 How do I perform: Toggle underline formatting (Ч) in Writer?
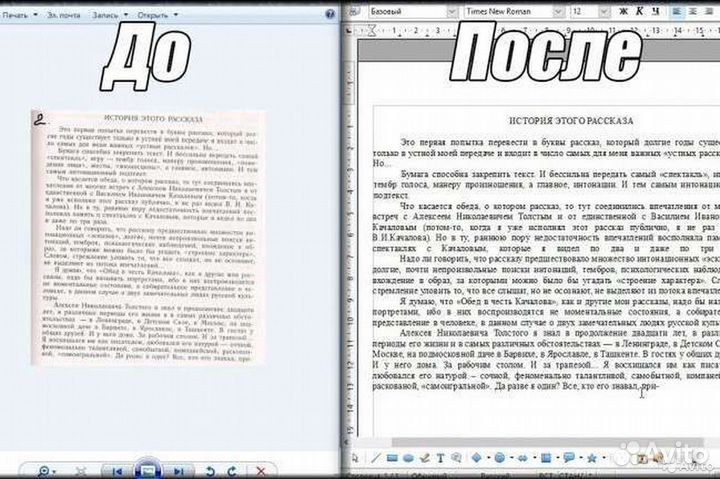[x=655, y=11]
